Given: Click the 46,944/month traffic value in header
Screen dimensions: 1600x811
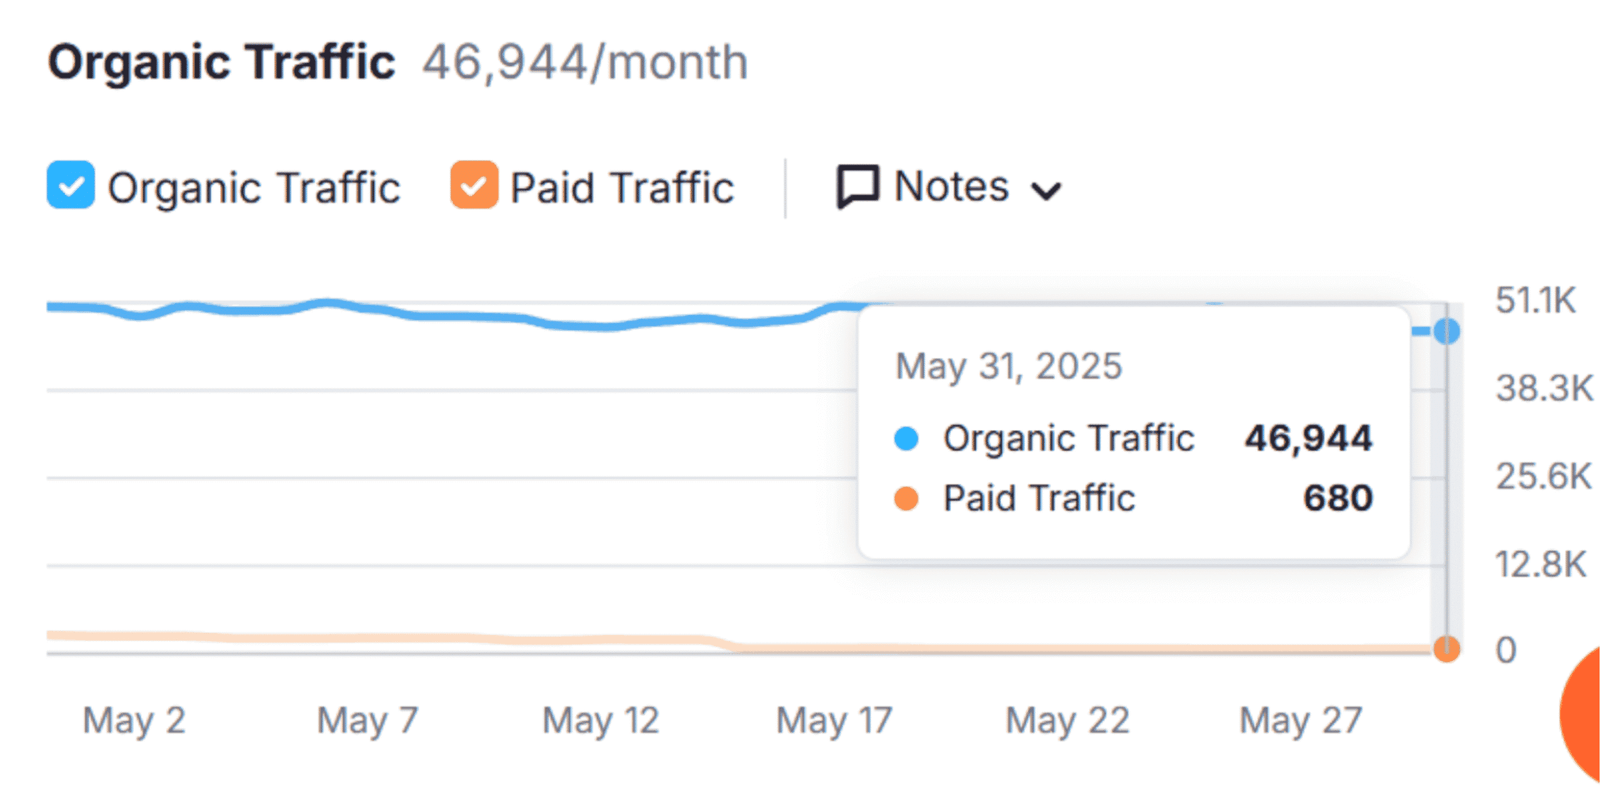Looking at the screenshot, I should [x=584, y=62].
